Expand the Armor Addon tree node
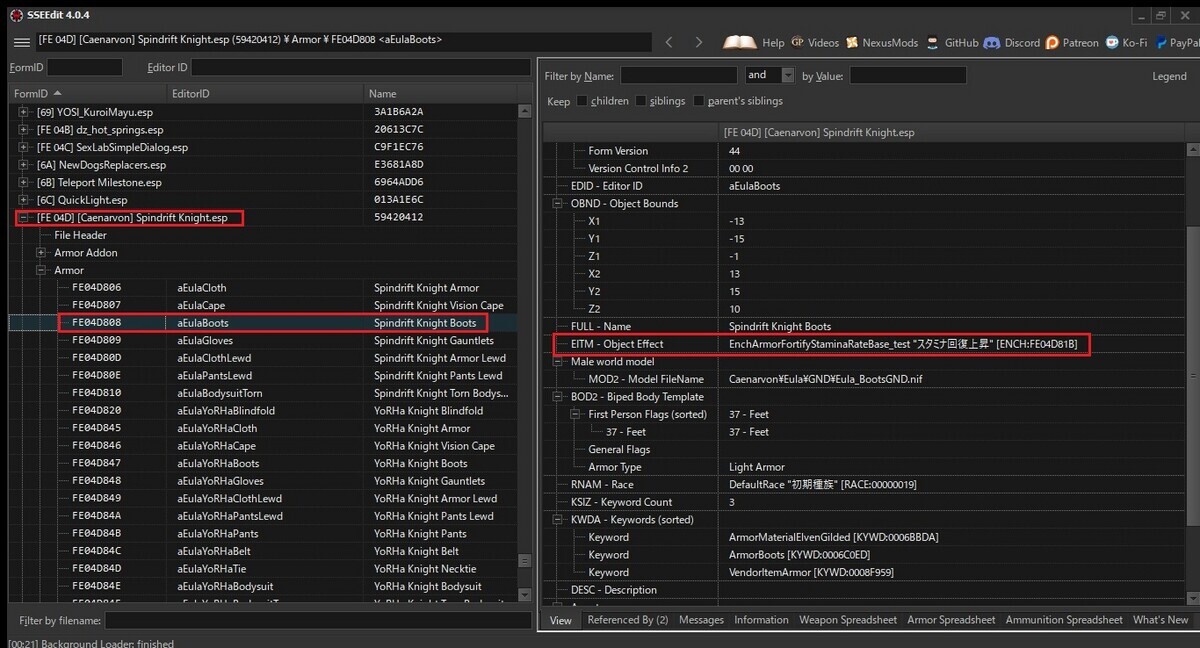This screenshot has height=648, width=1200. tap(41, 253)
